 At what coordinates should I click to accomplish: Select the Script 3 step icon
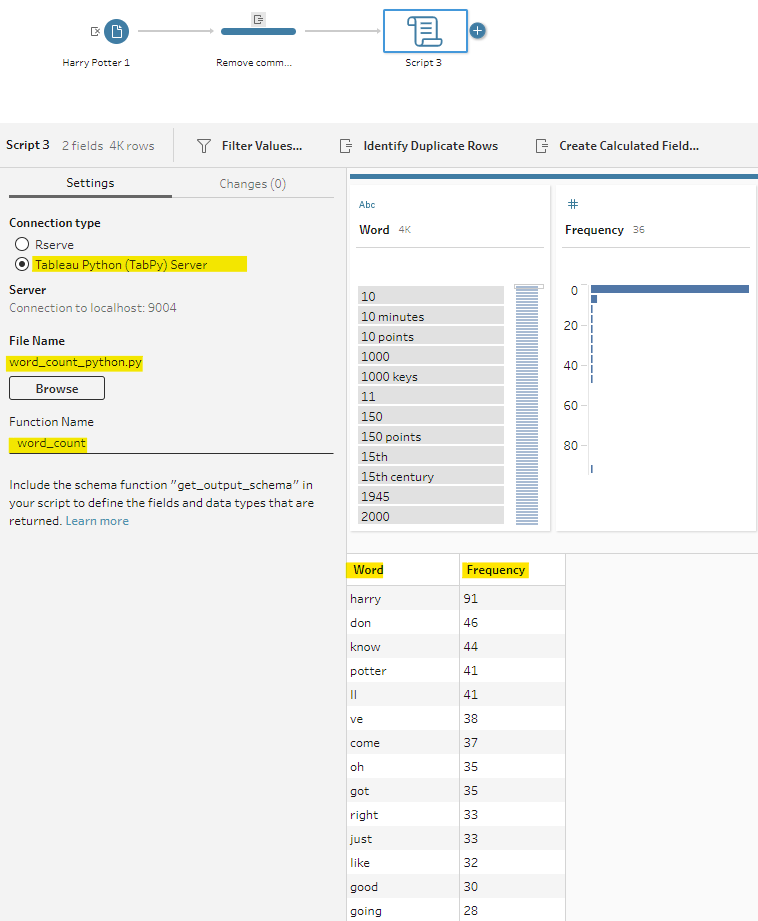click(x=425, y=31)
